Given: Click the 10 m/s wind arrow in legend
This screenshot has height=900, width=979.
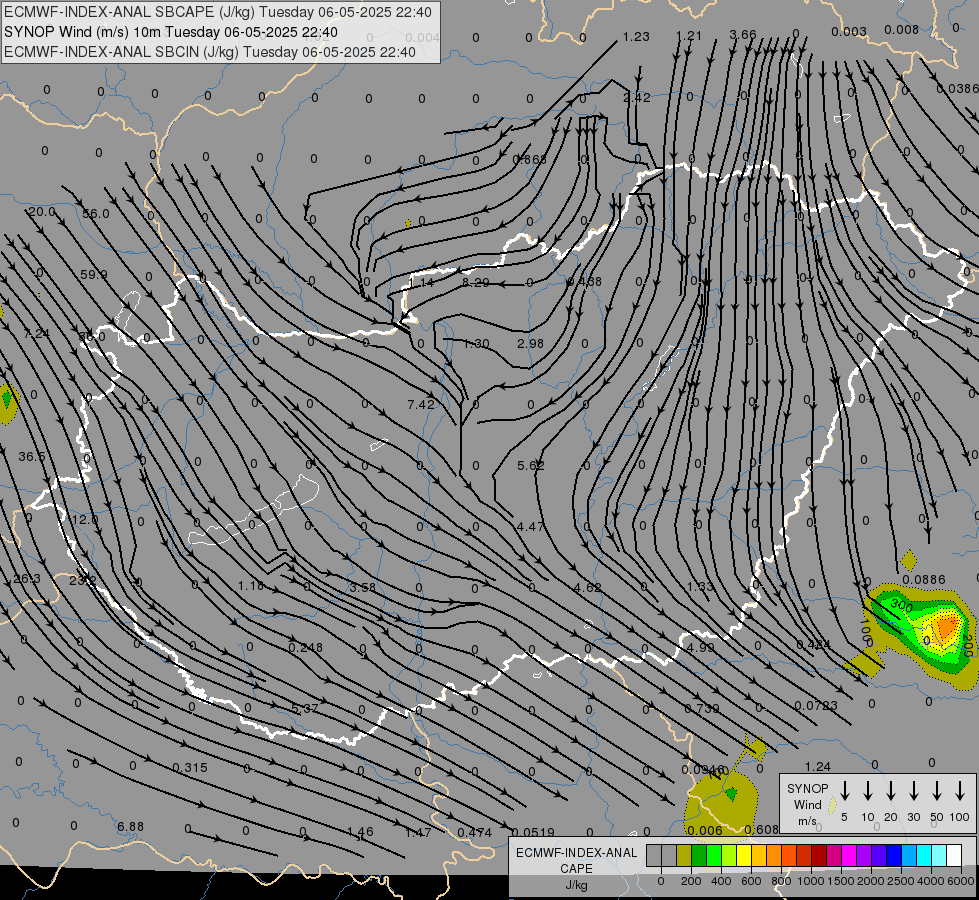Looking at the screenshot, I should [868, 791].
